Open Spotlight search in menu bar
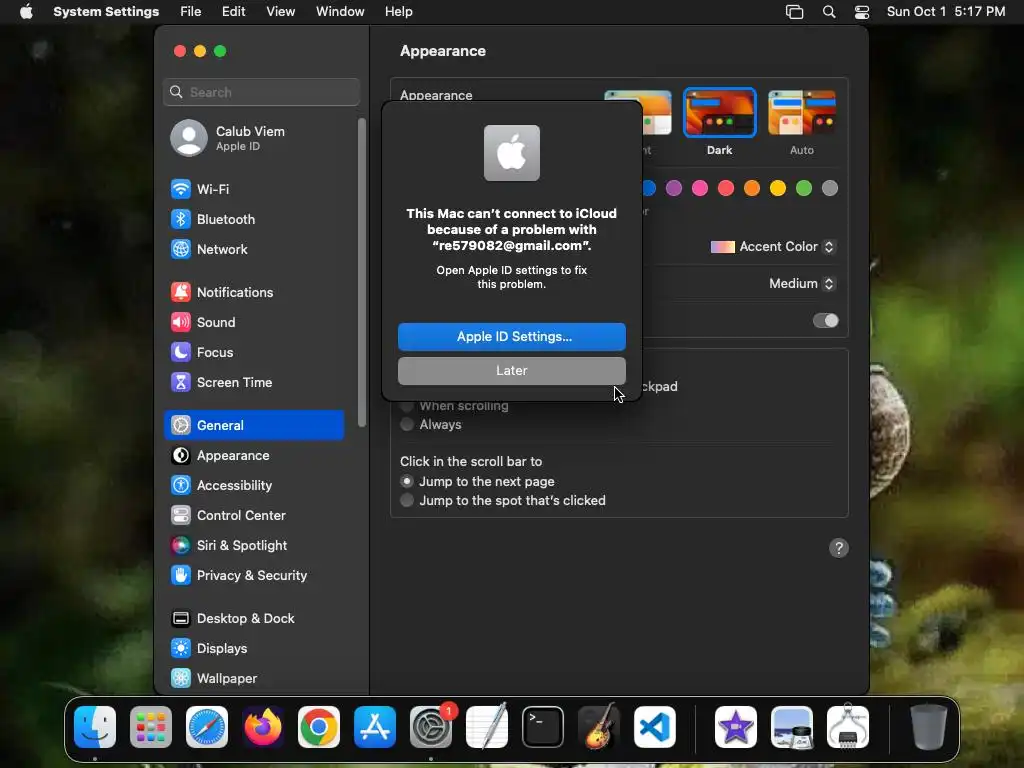The height and width of the screenshot is (768, 1024). click(829, 12)
